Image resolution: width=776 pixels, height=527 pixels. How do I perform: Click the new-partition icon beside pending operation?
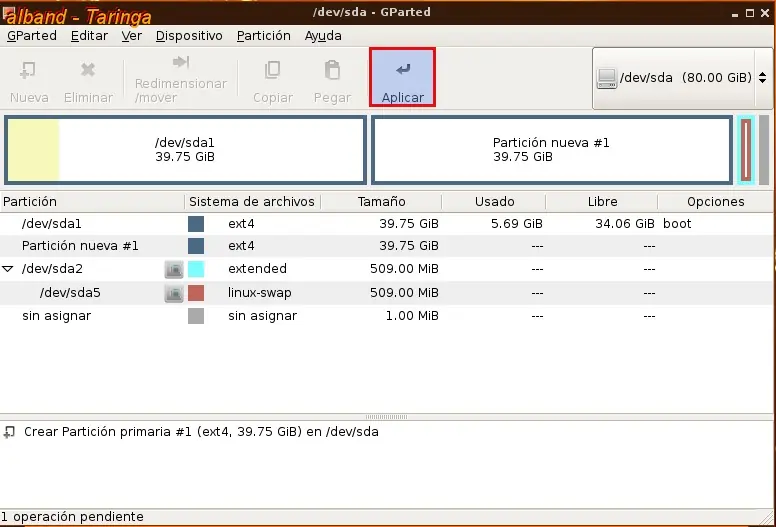point(9,432)
